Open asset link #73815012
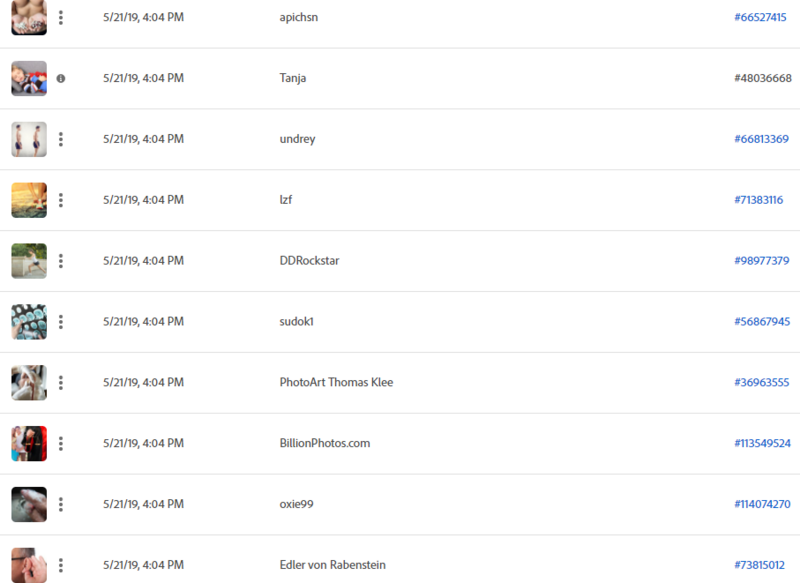This screenshot has height=583, width=800. [759, 565]
